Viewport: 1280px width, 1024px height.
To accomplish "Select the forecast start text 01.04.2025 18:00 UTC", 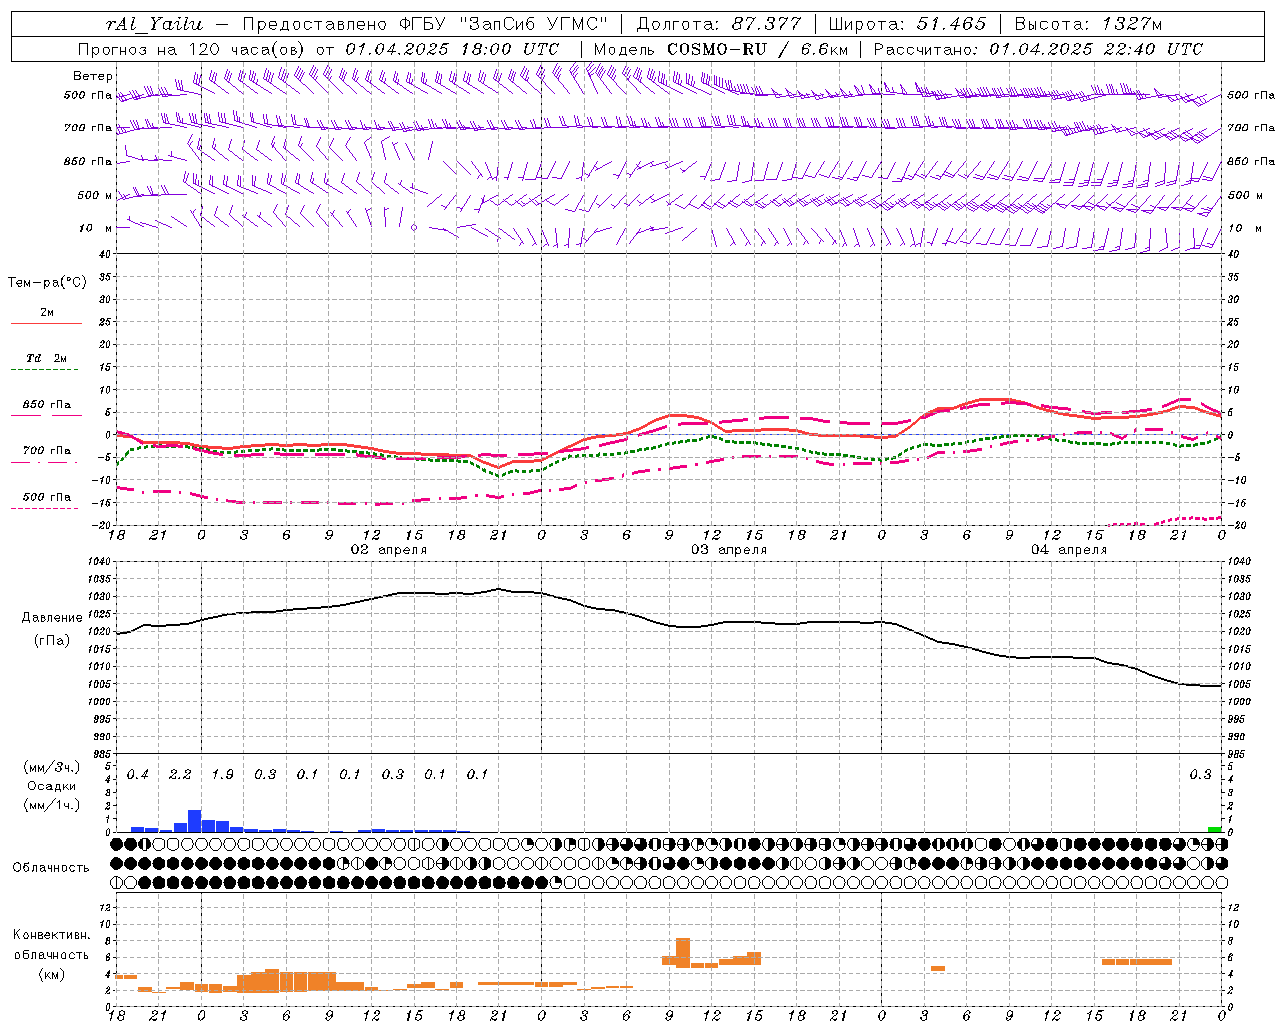I will (452, 49).
